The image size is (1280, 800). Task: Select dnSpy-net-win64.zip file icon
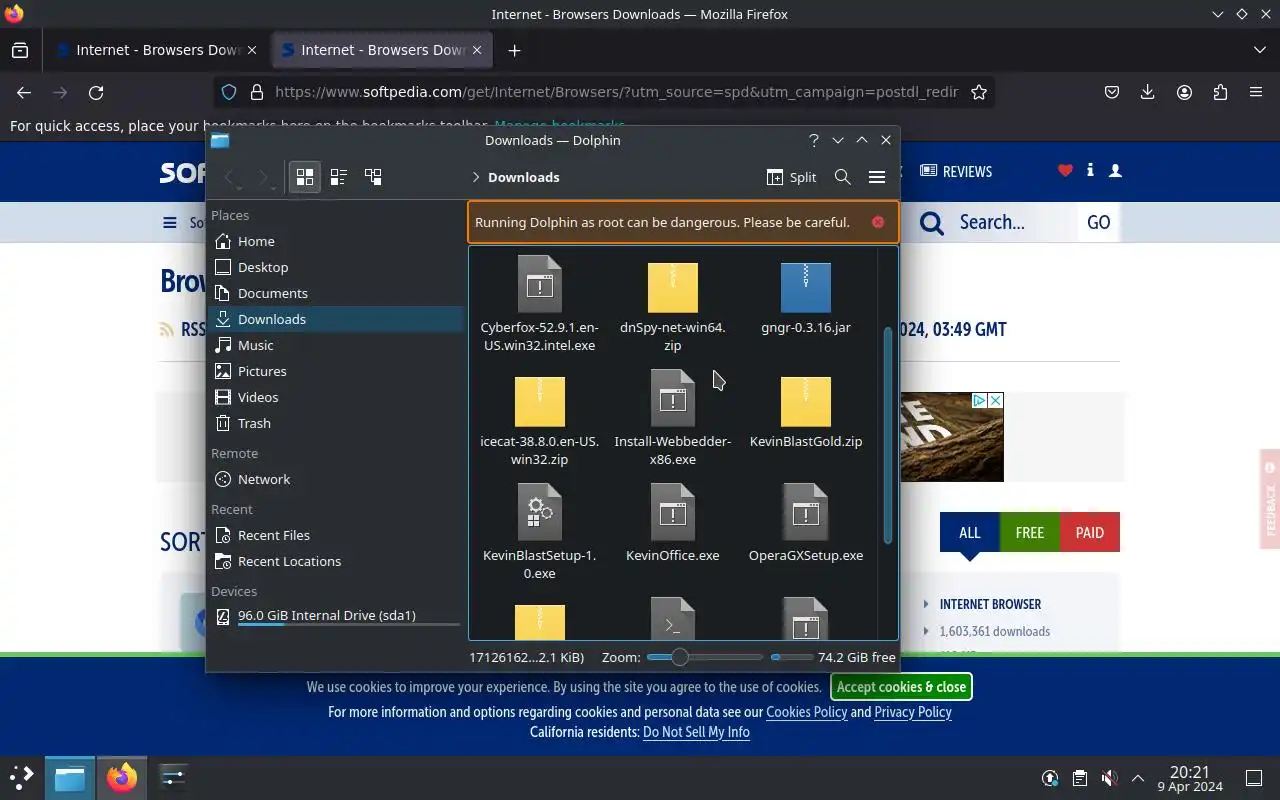tap(673, 287)
